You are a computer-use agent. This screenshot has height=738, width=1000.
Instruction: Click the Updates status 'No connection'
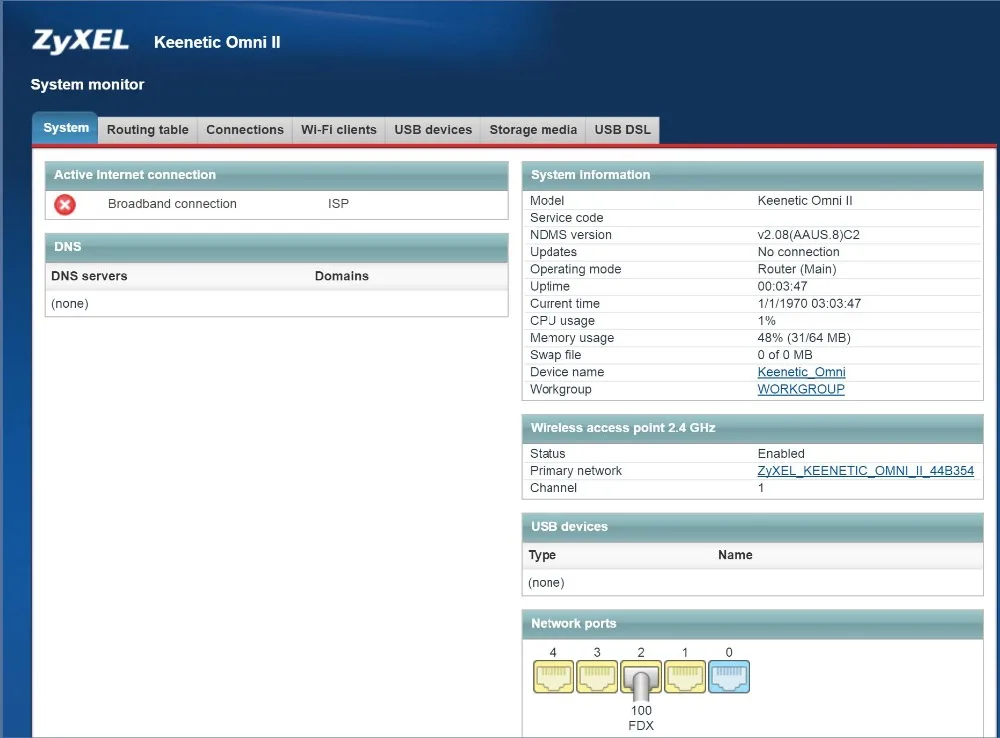798,252
